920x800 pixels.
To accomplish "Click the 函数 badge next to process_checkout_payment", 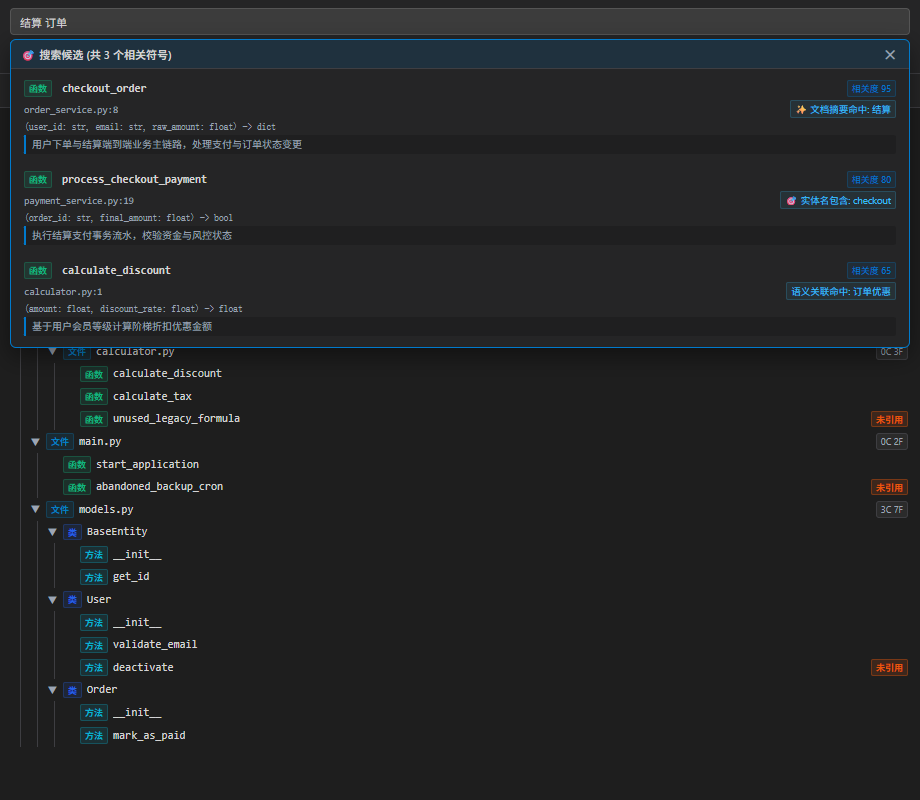I will click(x=38, y=180).
